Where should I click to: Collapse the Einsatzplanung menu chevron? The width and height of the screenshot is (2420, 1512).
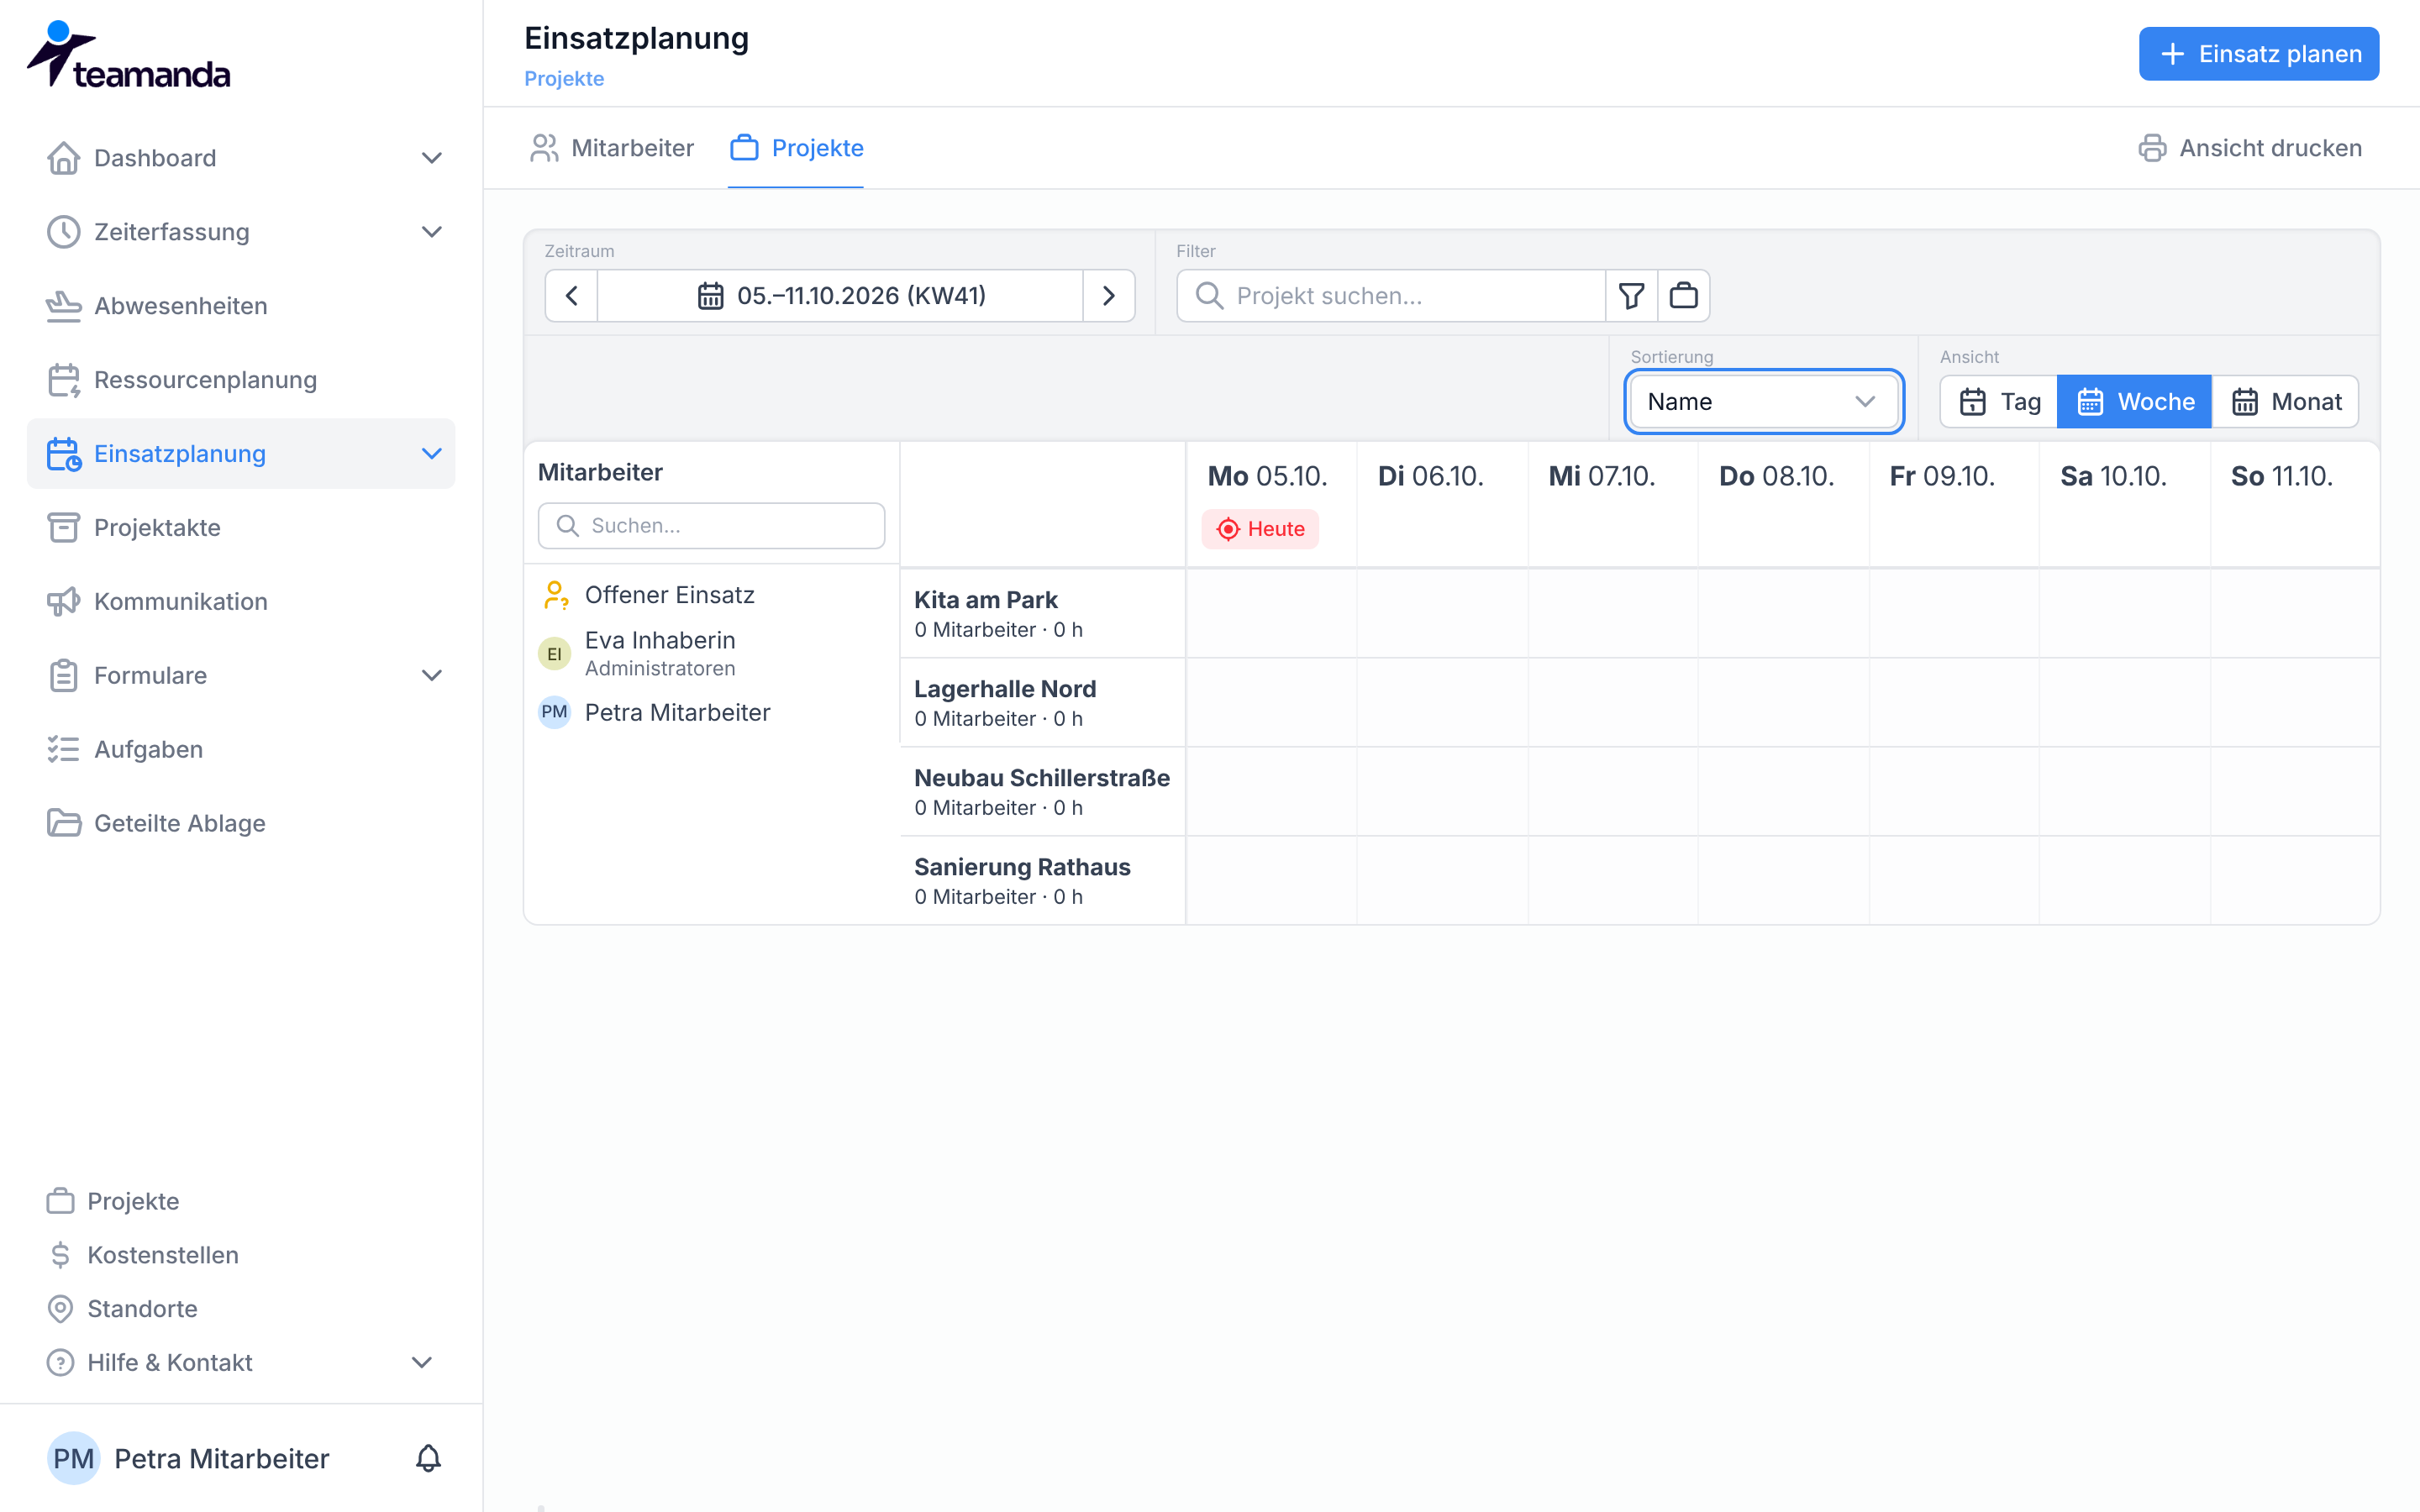pos(431,454)
